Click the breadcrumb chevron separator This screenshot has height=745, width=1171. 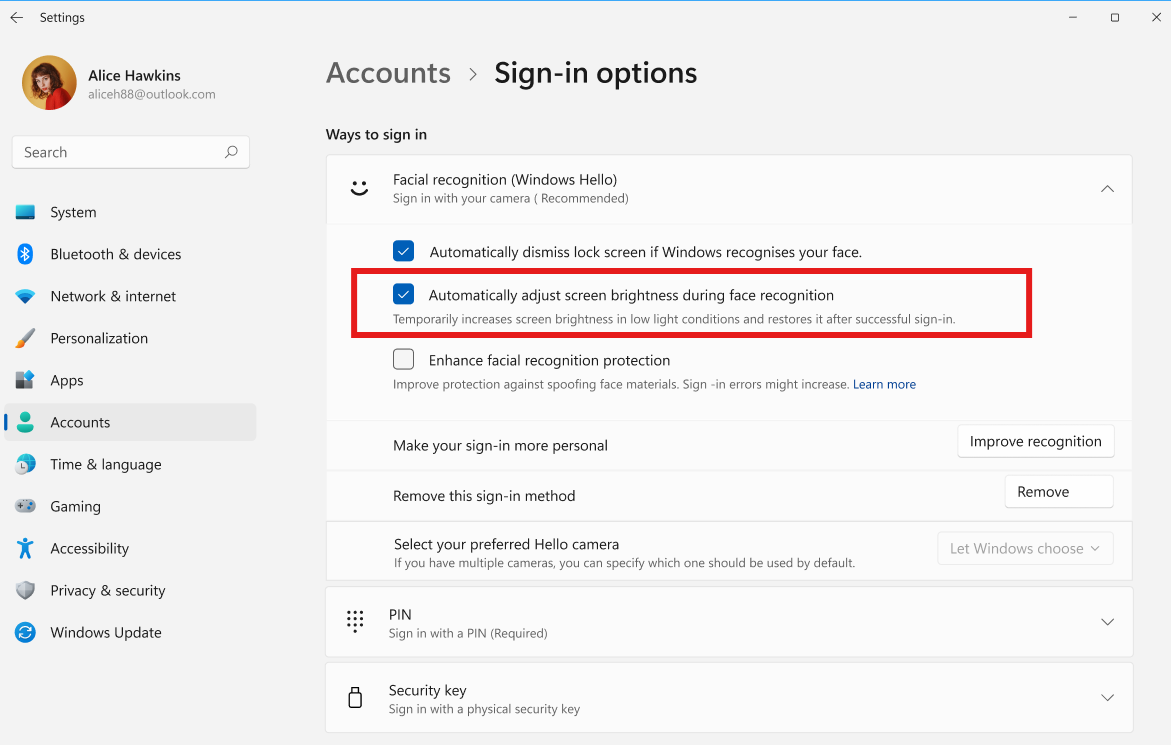[473, 75]
